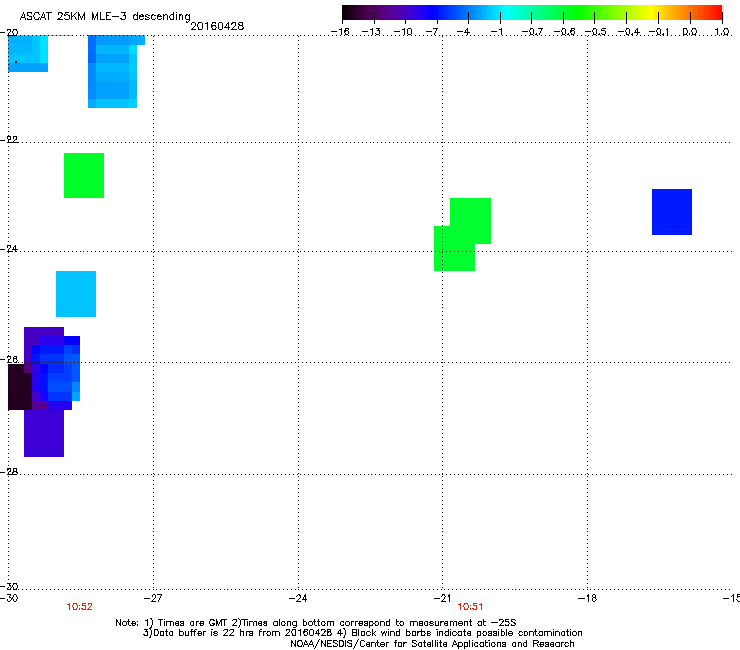Click the longitude axis label "-21"

(x=442, y=598)
